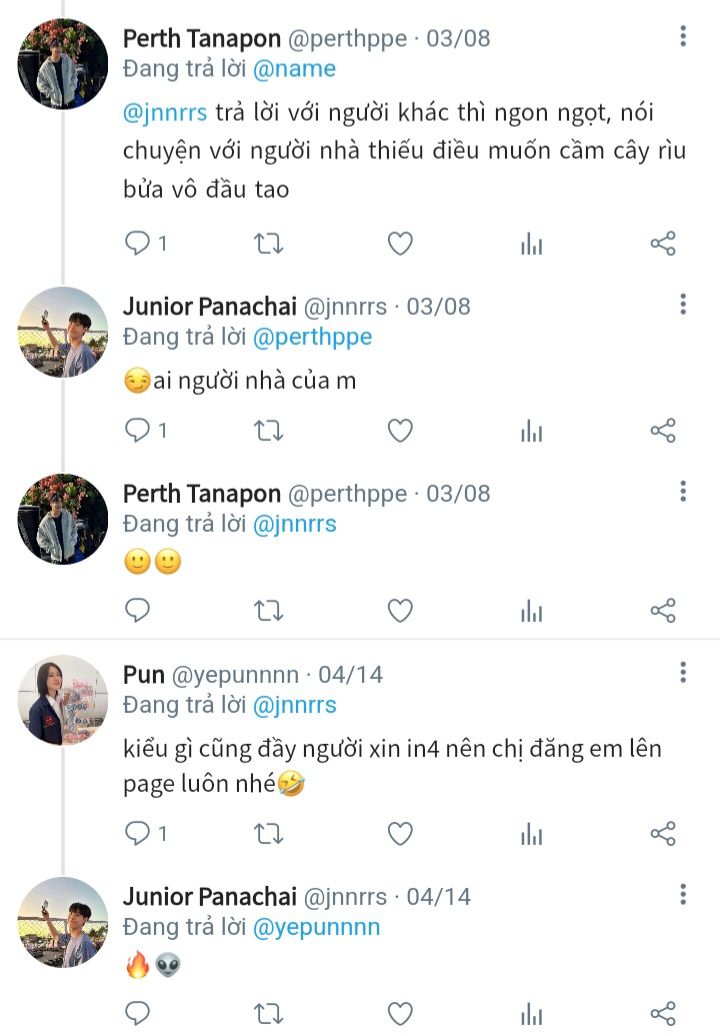This screenshot has width=720, height=1036.
Task: Open the @name mention link
Action: click(x=294, y=69)
